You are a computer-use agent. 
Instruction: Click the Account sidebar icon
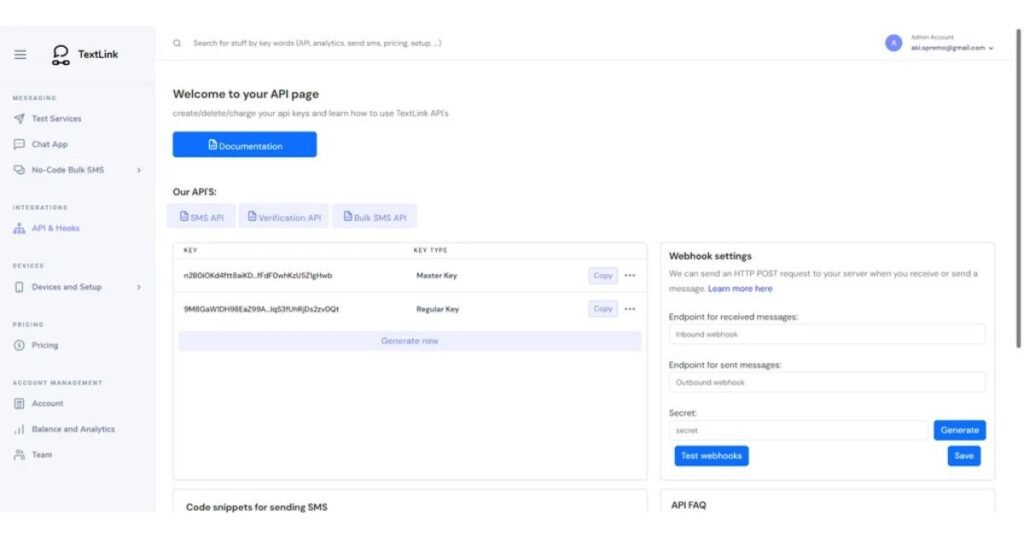point(19,404)
